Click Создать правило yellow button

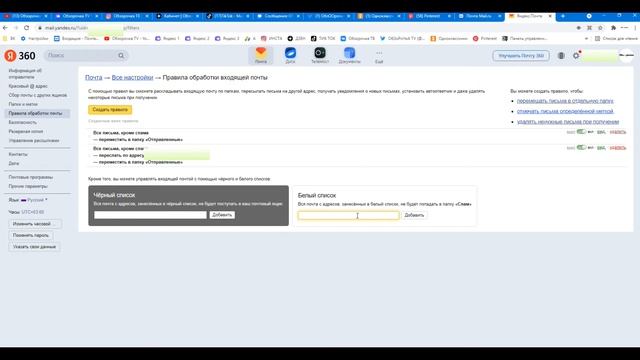pos(110,109)
